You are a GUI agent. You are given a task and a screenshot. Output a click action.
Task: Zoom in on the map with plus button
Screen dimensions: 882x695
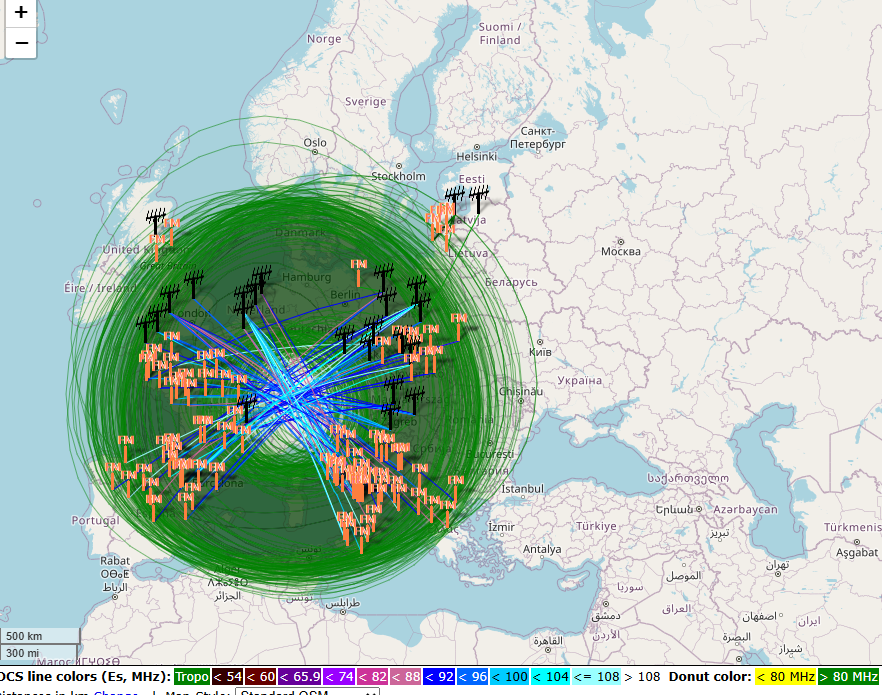click(x=21, y=12)
